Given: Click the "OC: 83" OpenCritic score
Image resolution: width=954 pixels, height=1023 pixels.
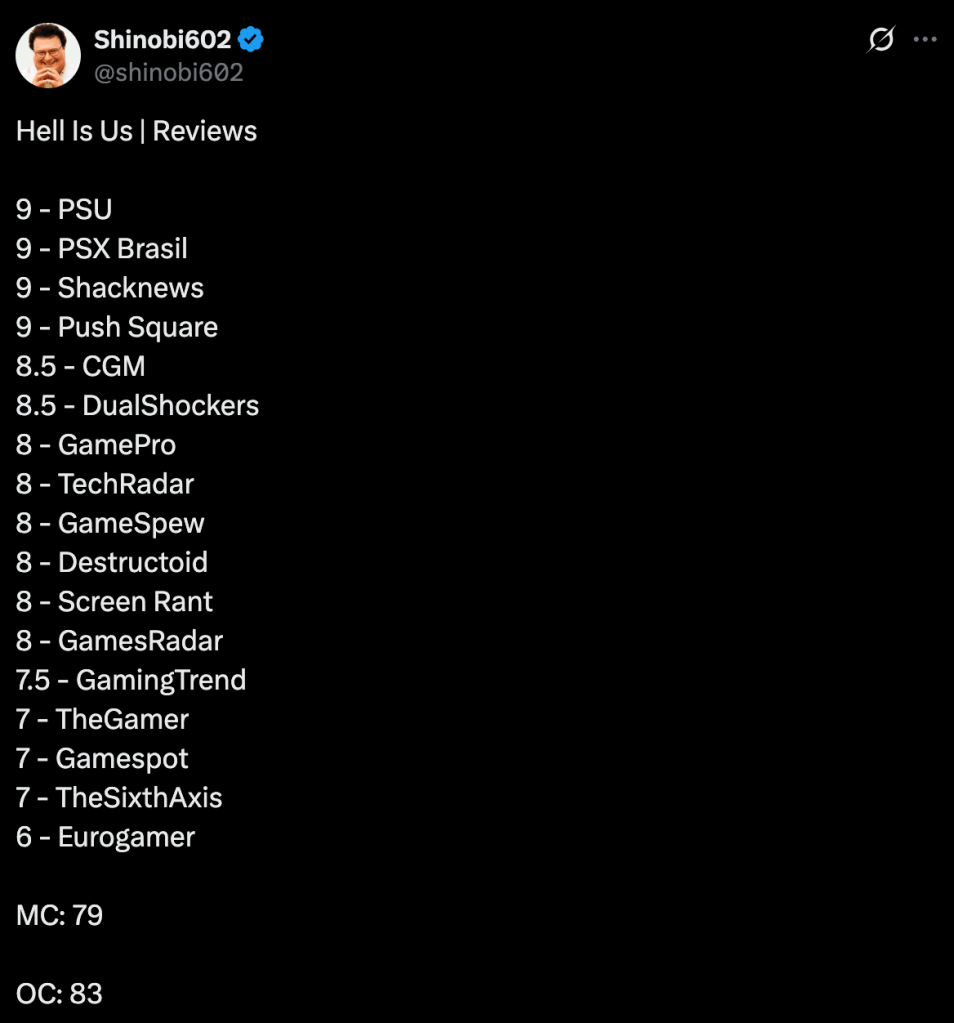Looking at the screenshot, I should (60, 993).
